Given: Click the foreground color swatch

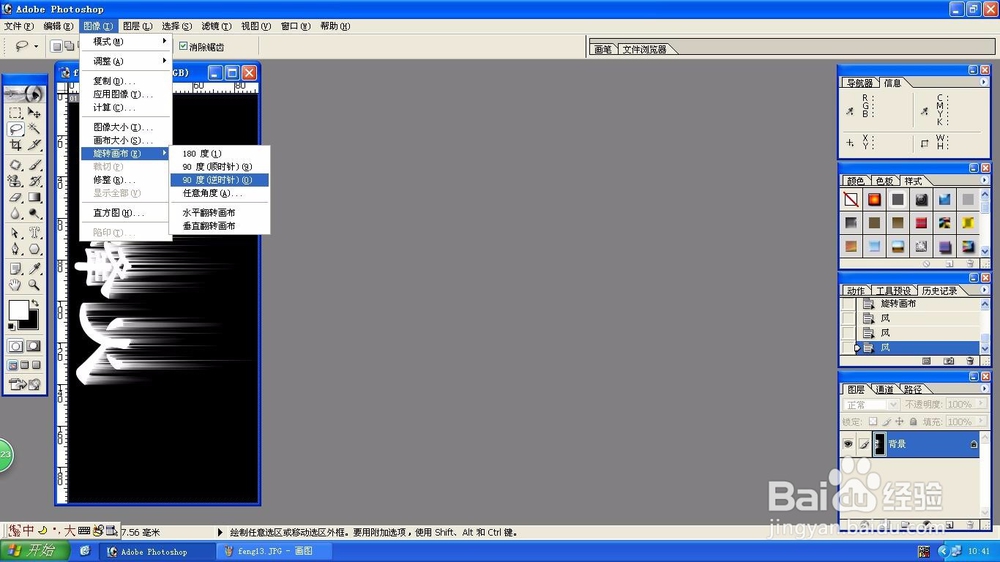Looking at the screenshot, I should (x=18, y=310).
